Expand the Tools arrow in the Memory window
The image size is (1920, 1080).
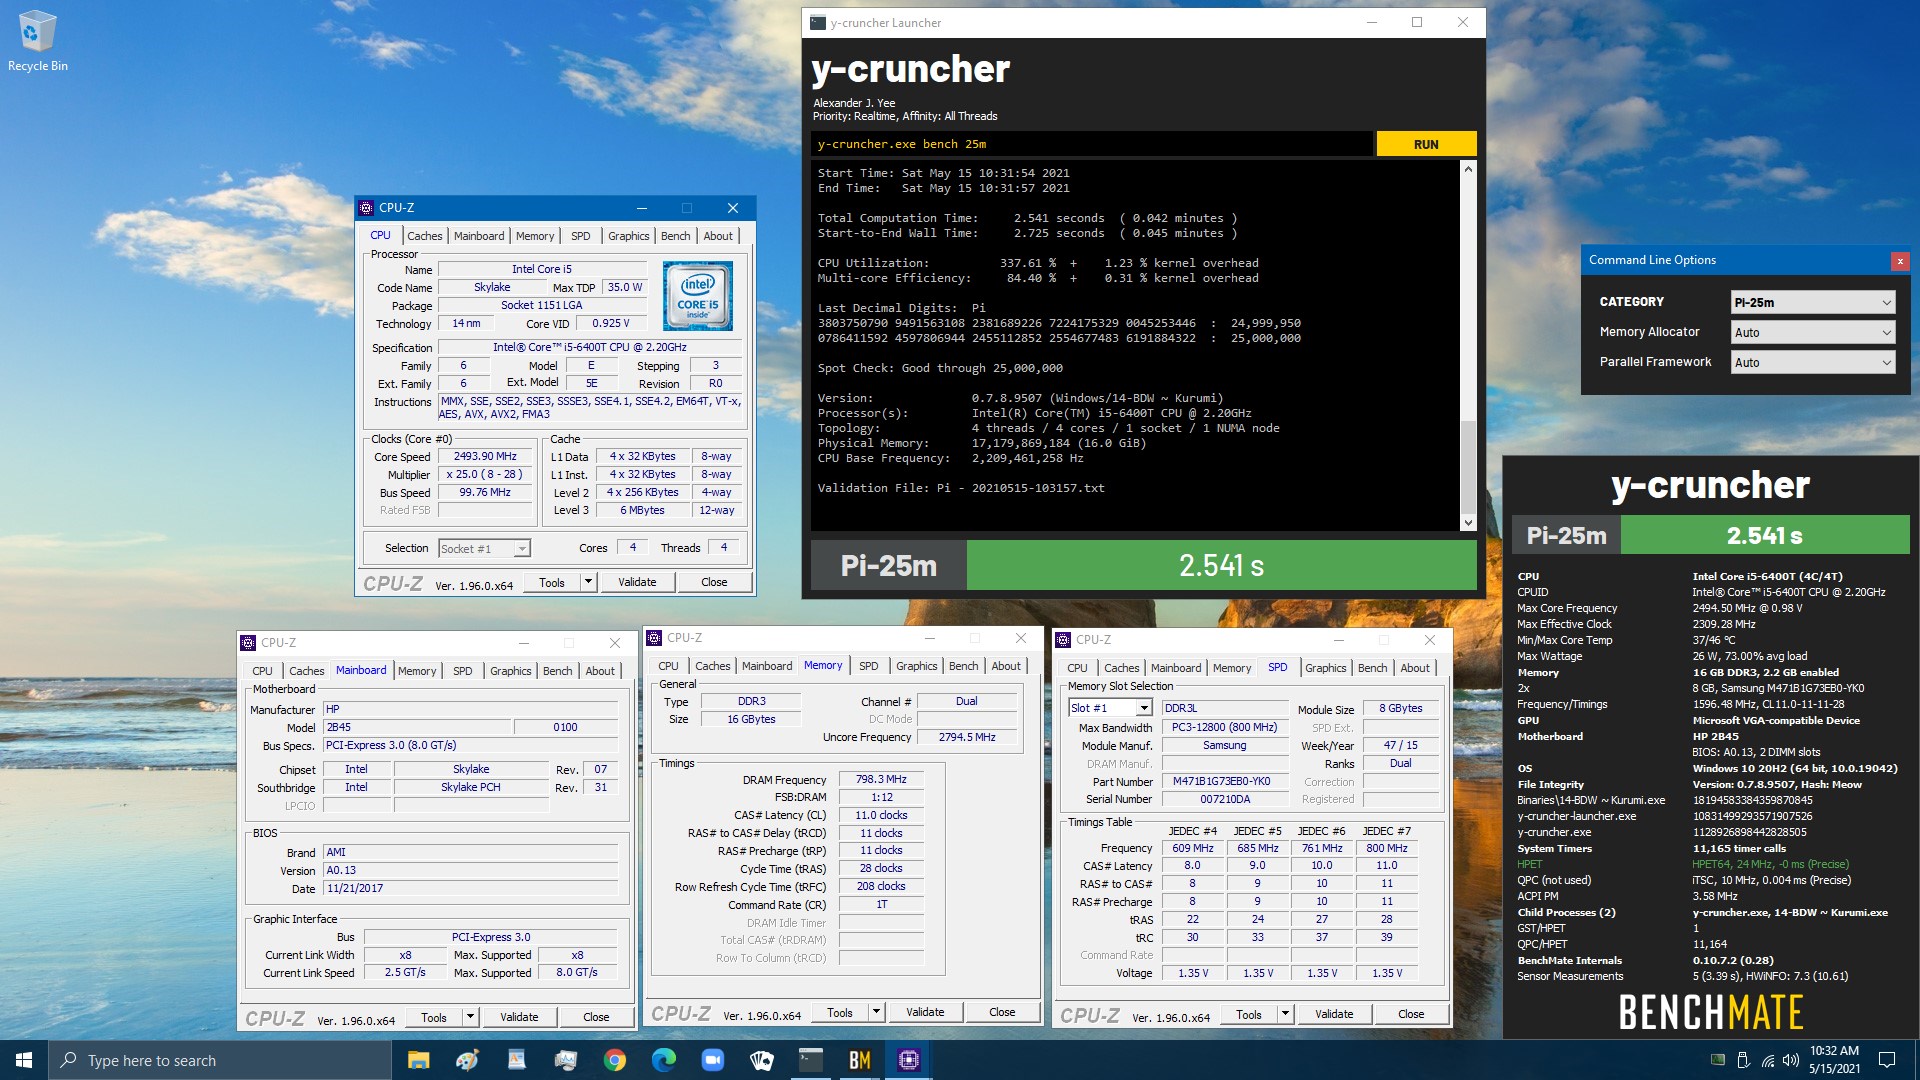click(x=876, y=1012)
